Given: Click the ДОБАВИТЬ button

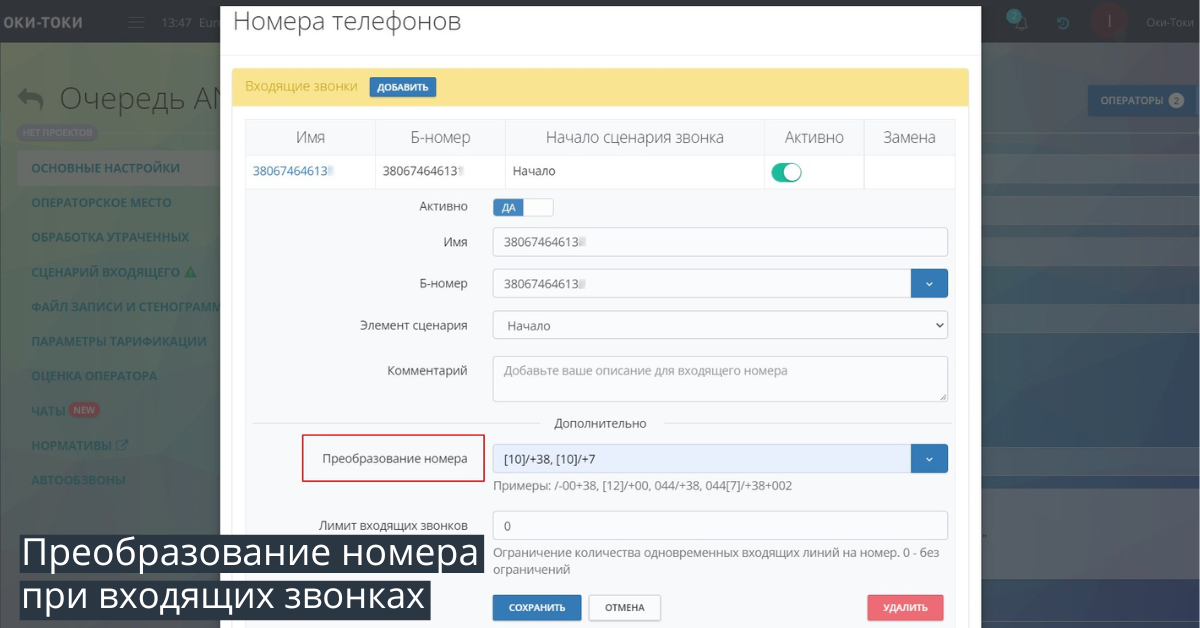Looking at the screenshot, I should [403, 87].
